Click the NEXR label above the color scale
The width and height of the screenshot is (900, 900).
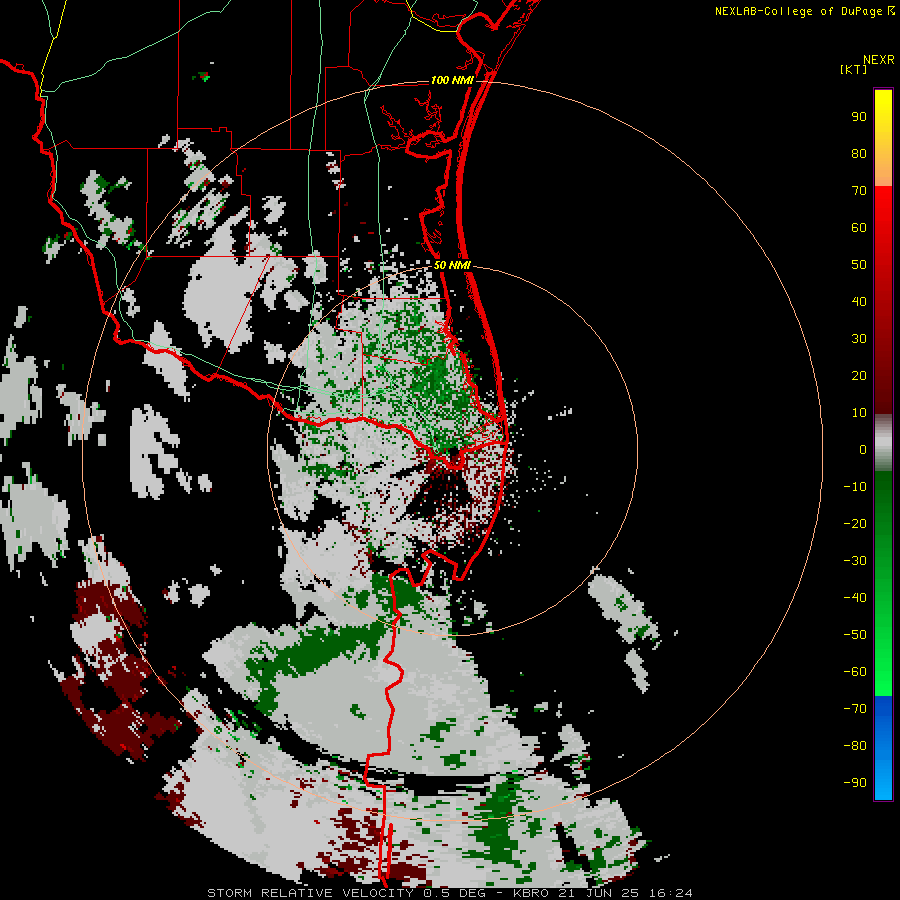tap(878, 60)
